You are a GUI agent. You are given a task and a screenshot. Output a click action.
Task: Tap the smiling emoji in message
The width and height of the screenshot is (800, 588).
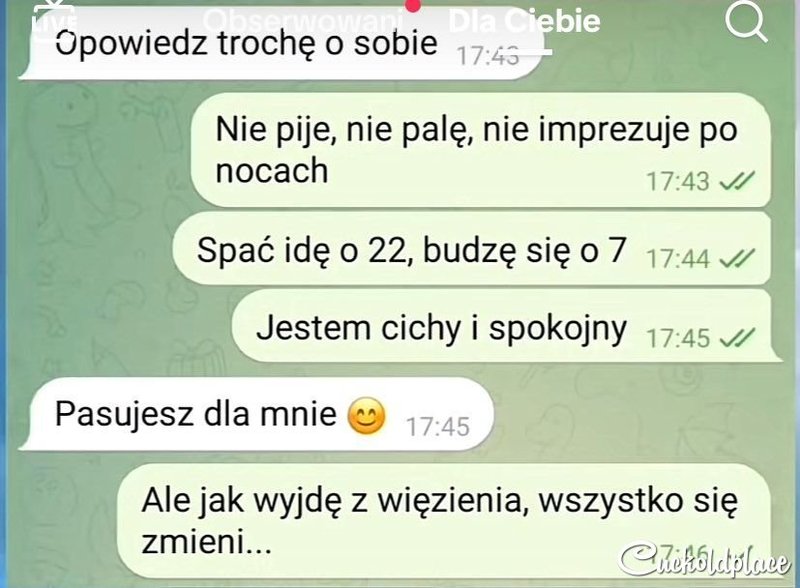click(x=366, y=416)
